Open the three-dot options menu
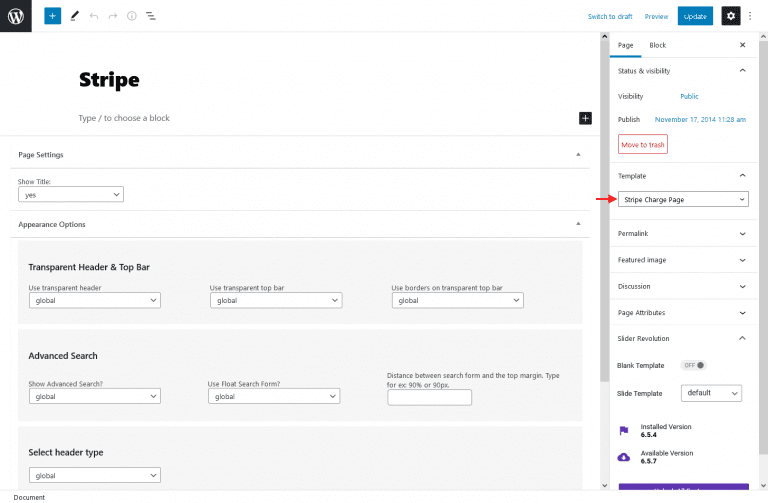This screenshot has width=768, height=503. (x=750, y=16)
